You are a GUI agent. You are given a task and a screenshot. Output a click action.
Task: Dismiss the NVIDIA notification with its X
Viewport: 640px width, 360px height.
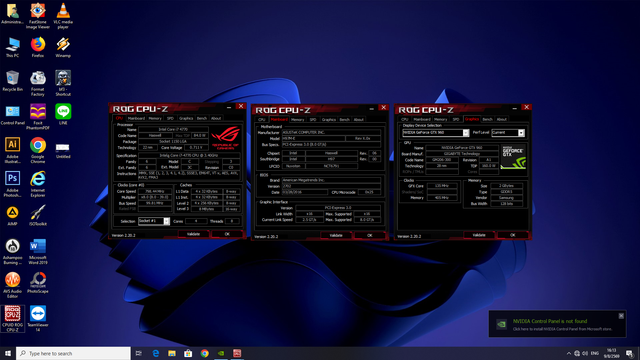click(621, 316)
